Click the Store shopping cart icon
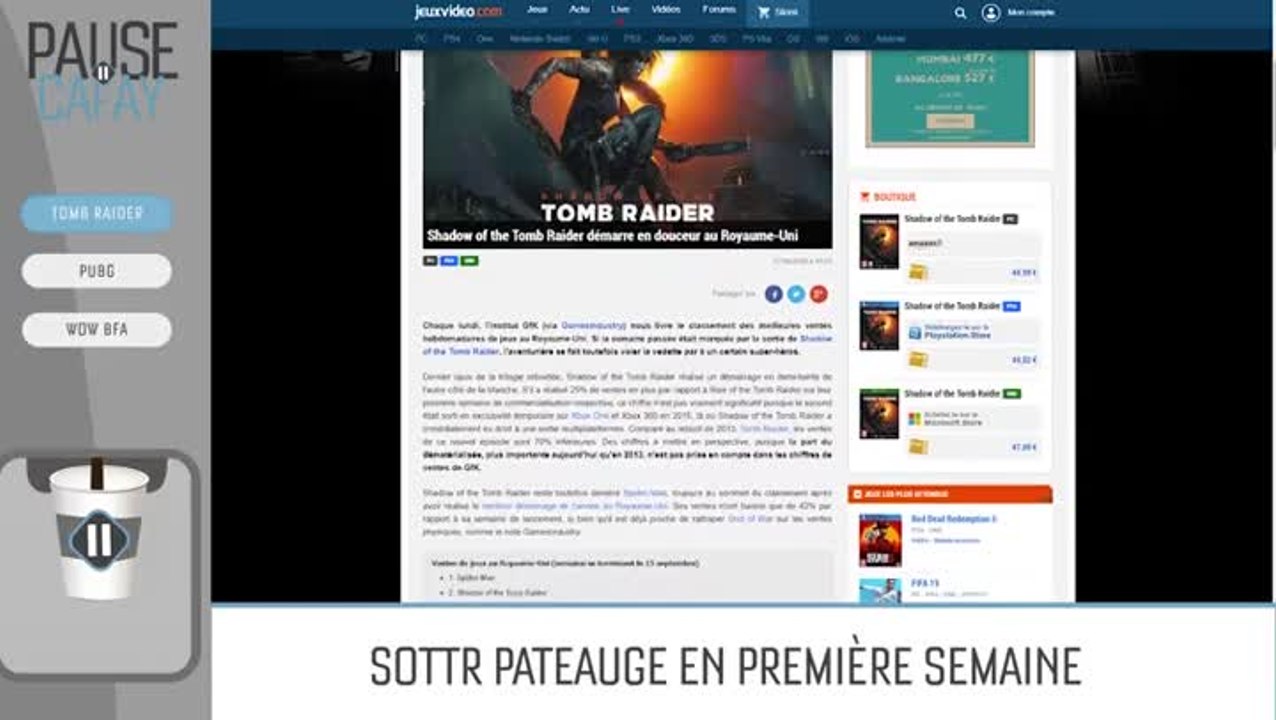Viewport: 1276px width, 720px height. coord(764,13)
